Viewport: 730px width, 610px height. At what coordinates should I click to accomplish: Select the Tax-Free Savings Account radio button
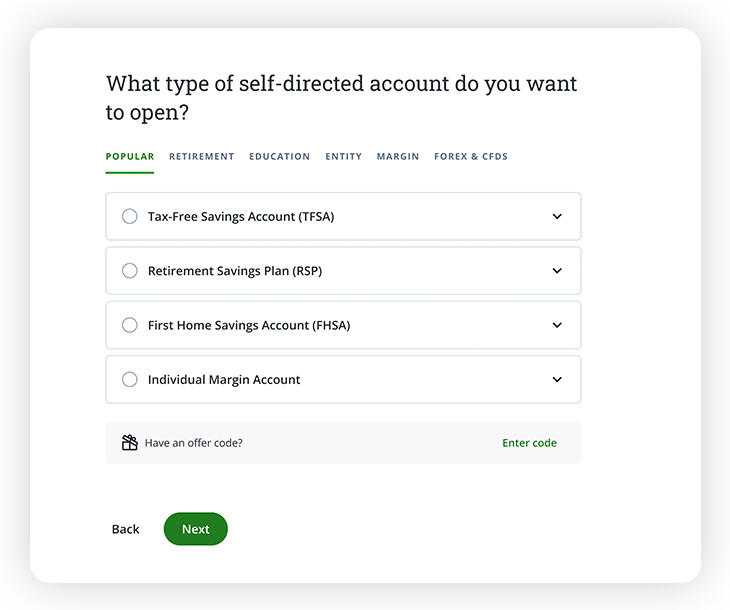(130, 216)
